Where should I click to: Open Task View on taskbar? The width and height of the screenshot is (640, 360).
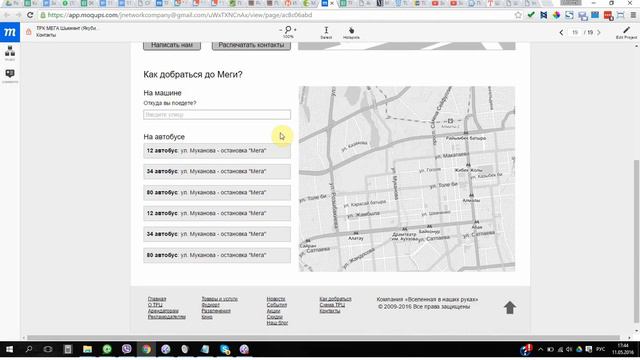pos(48,349)
